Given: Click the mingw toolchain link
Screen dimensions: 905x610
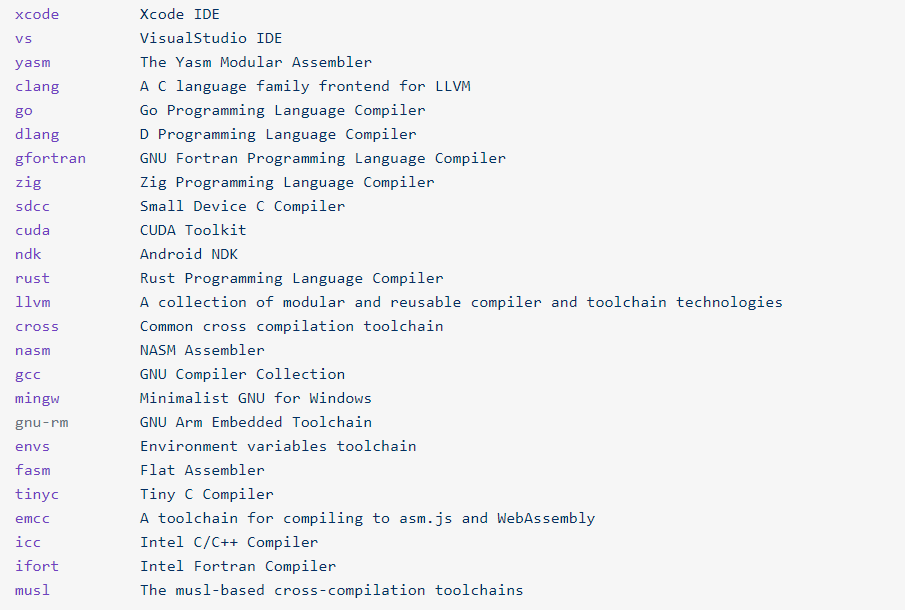Looking at the screenshot, I should (x=37, y=399).
